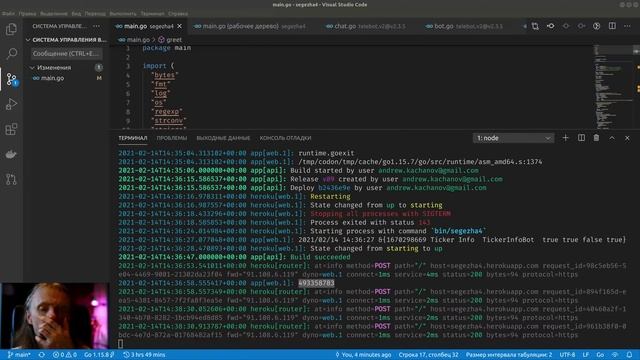Collapse the source control section header
640x360 pixels.
pyautogui.click(x=67, y=40)
